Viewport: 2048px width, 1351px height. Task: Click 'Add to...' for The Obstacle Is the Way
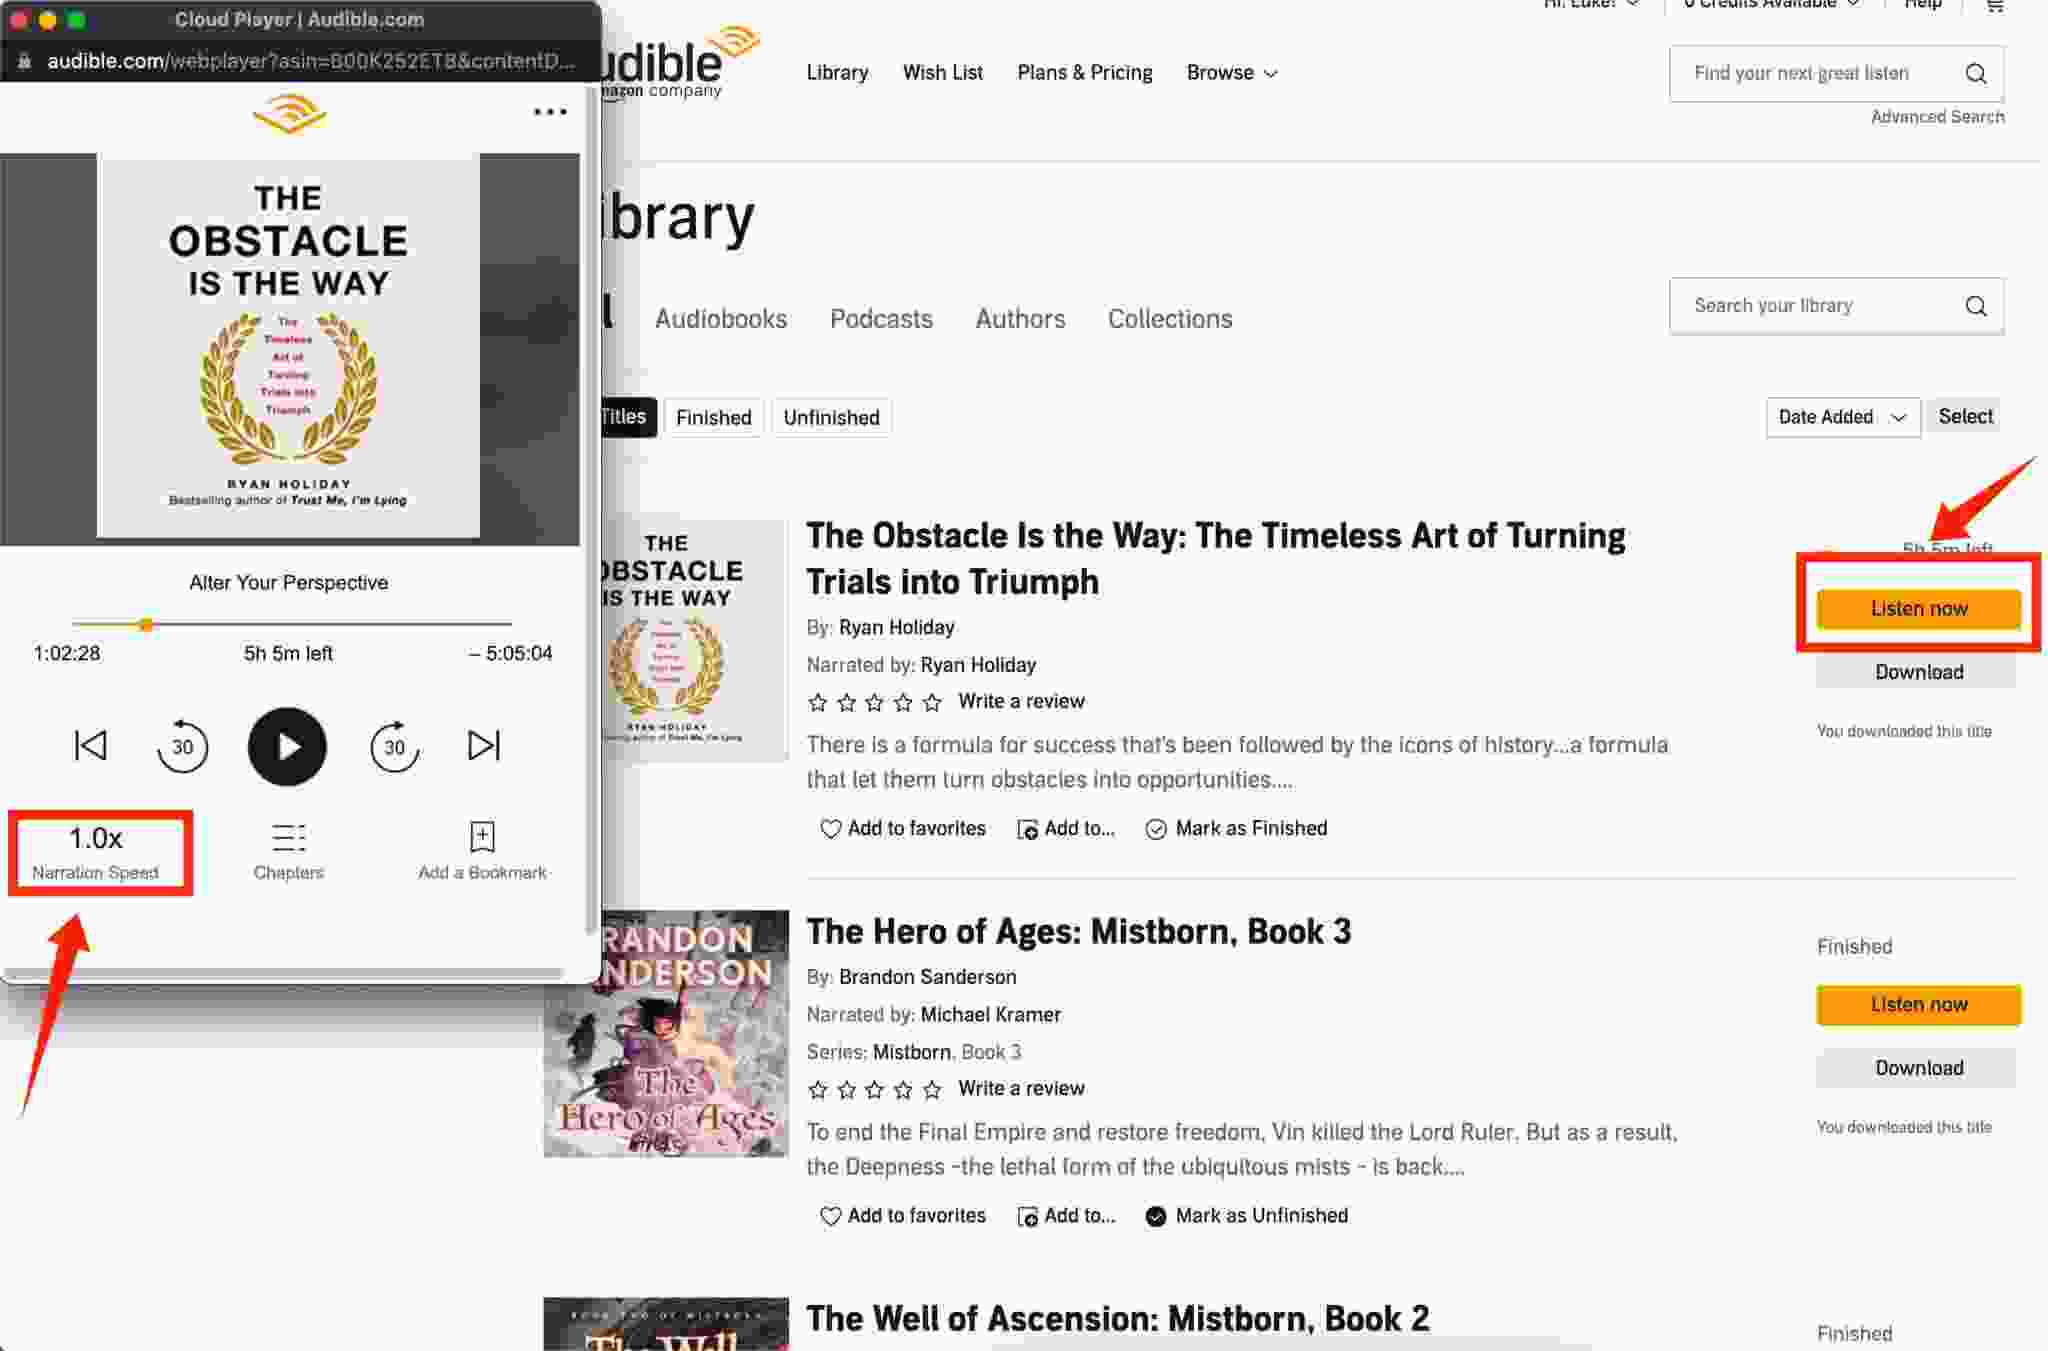(1066, 828)
